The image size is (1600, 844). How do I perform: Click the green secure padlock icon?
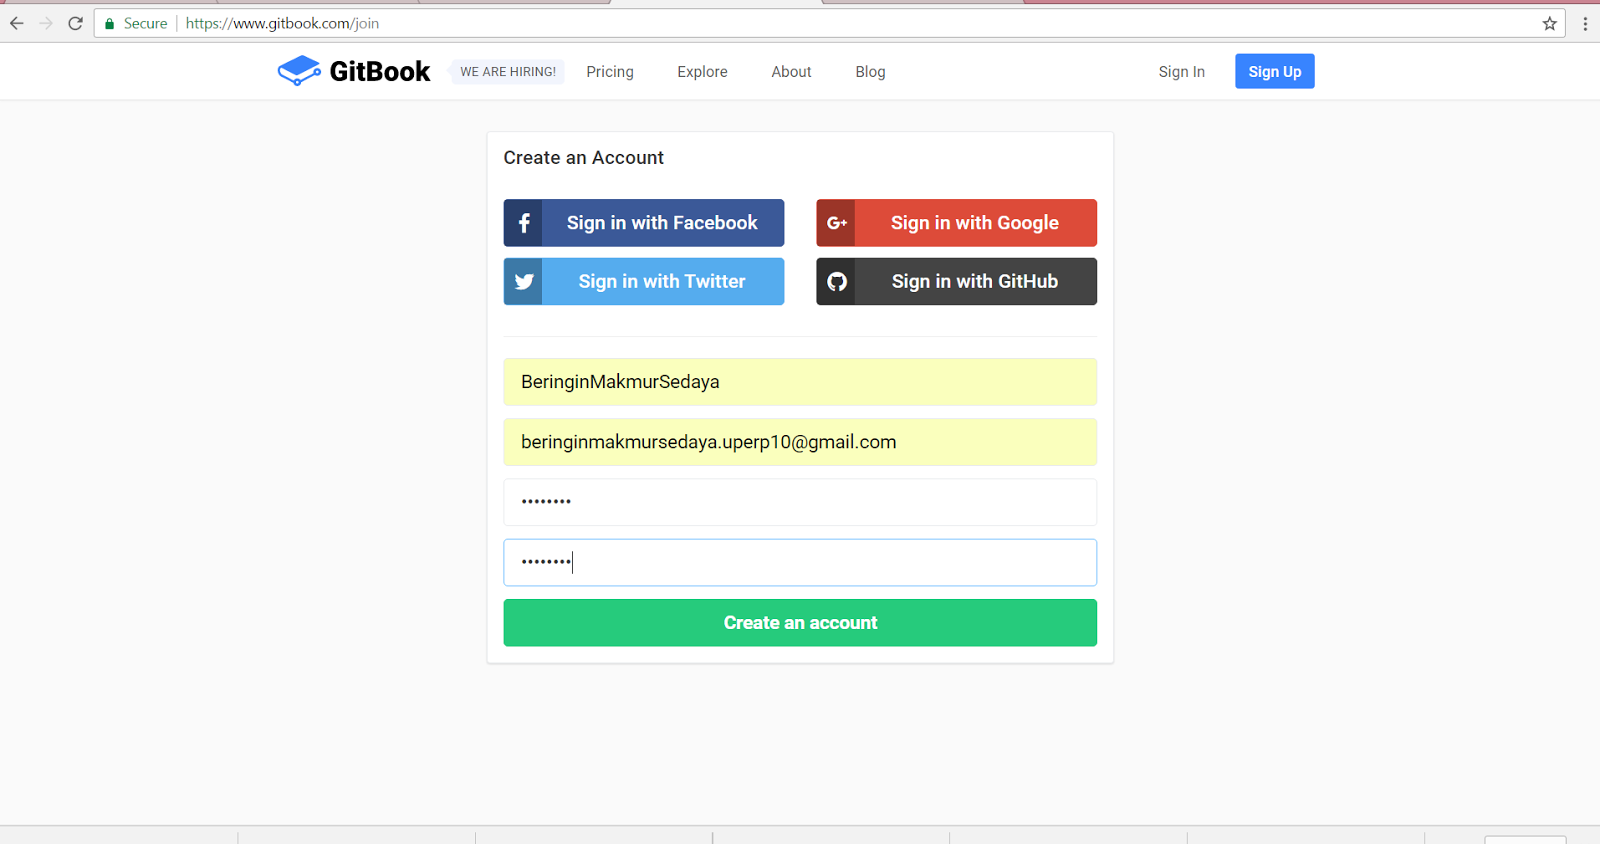click(109, 23)
